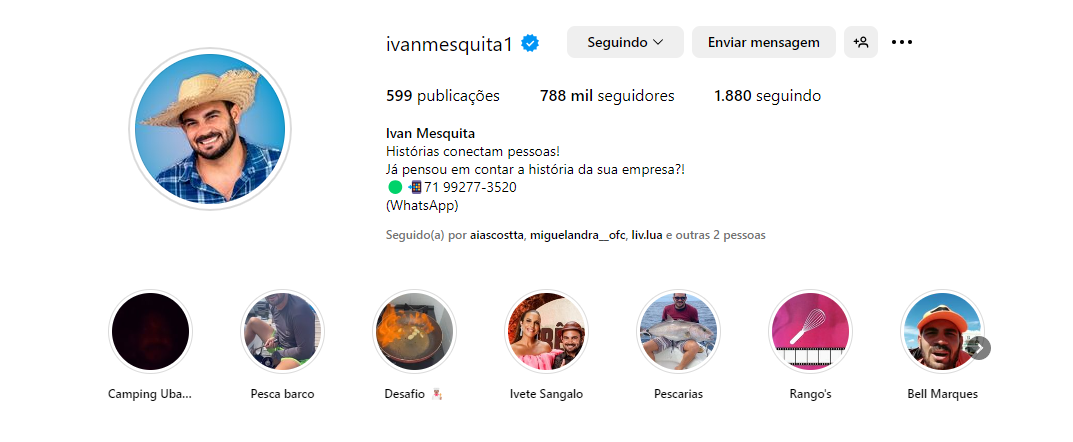View the Ivete Sangalo highlight
Screen dimensions: 1073x442
click(546, 332)
